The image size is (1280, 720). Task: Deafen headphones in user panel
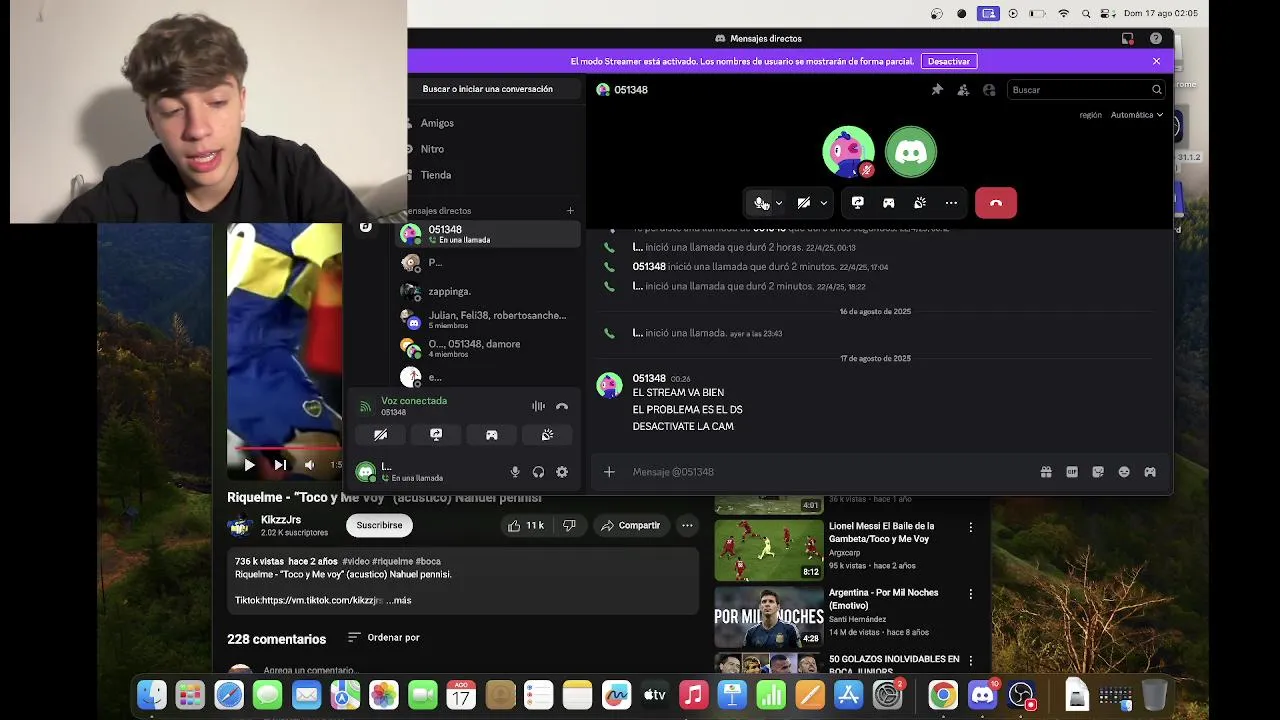[x=538, y=472]
